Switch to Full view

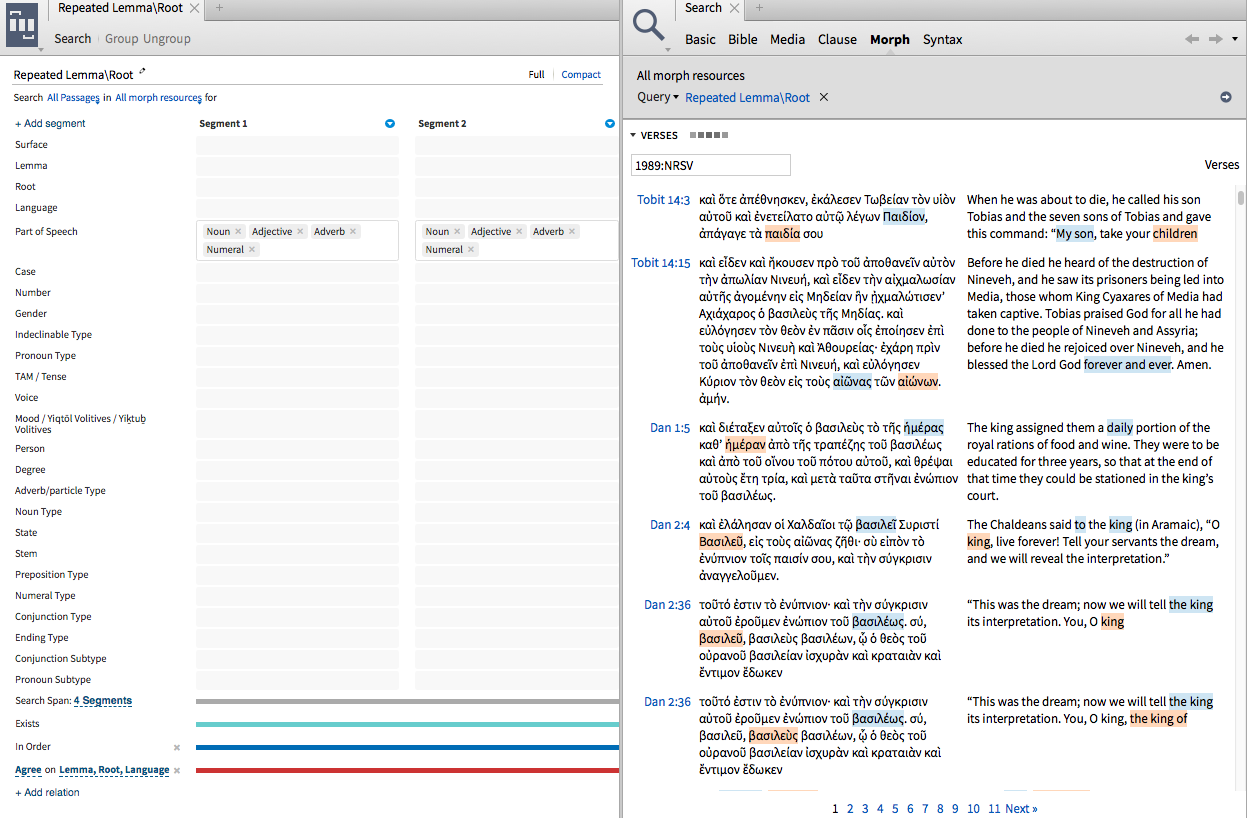coord(536,74)
